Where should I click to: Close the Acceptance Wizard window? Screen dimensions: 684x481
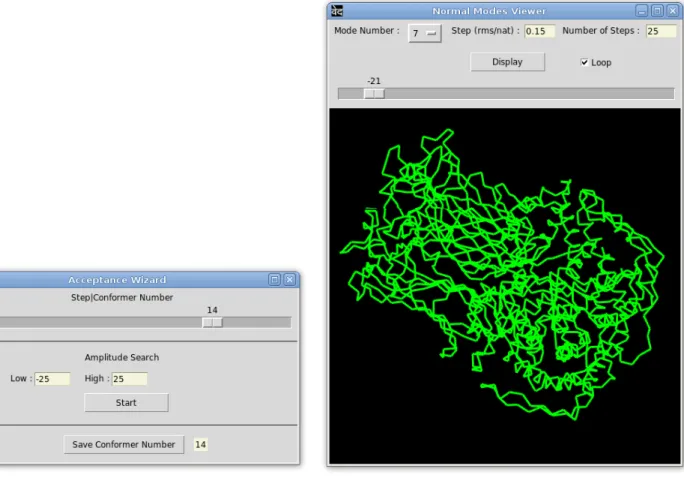pyautogui.click(x=290, y=280)
